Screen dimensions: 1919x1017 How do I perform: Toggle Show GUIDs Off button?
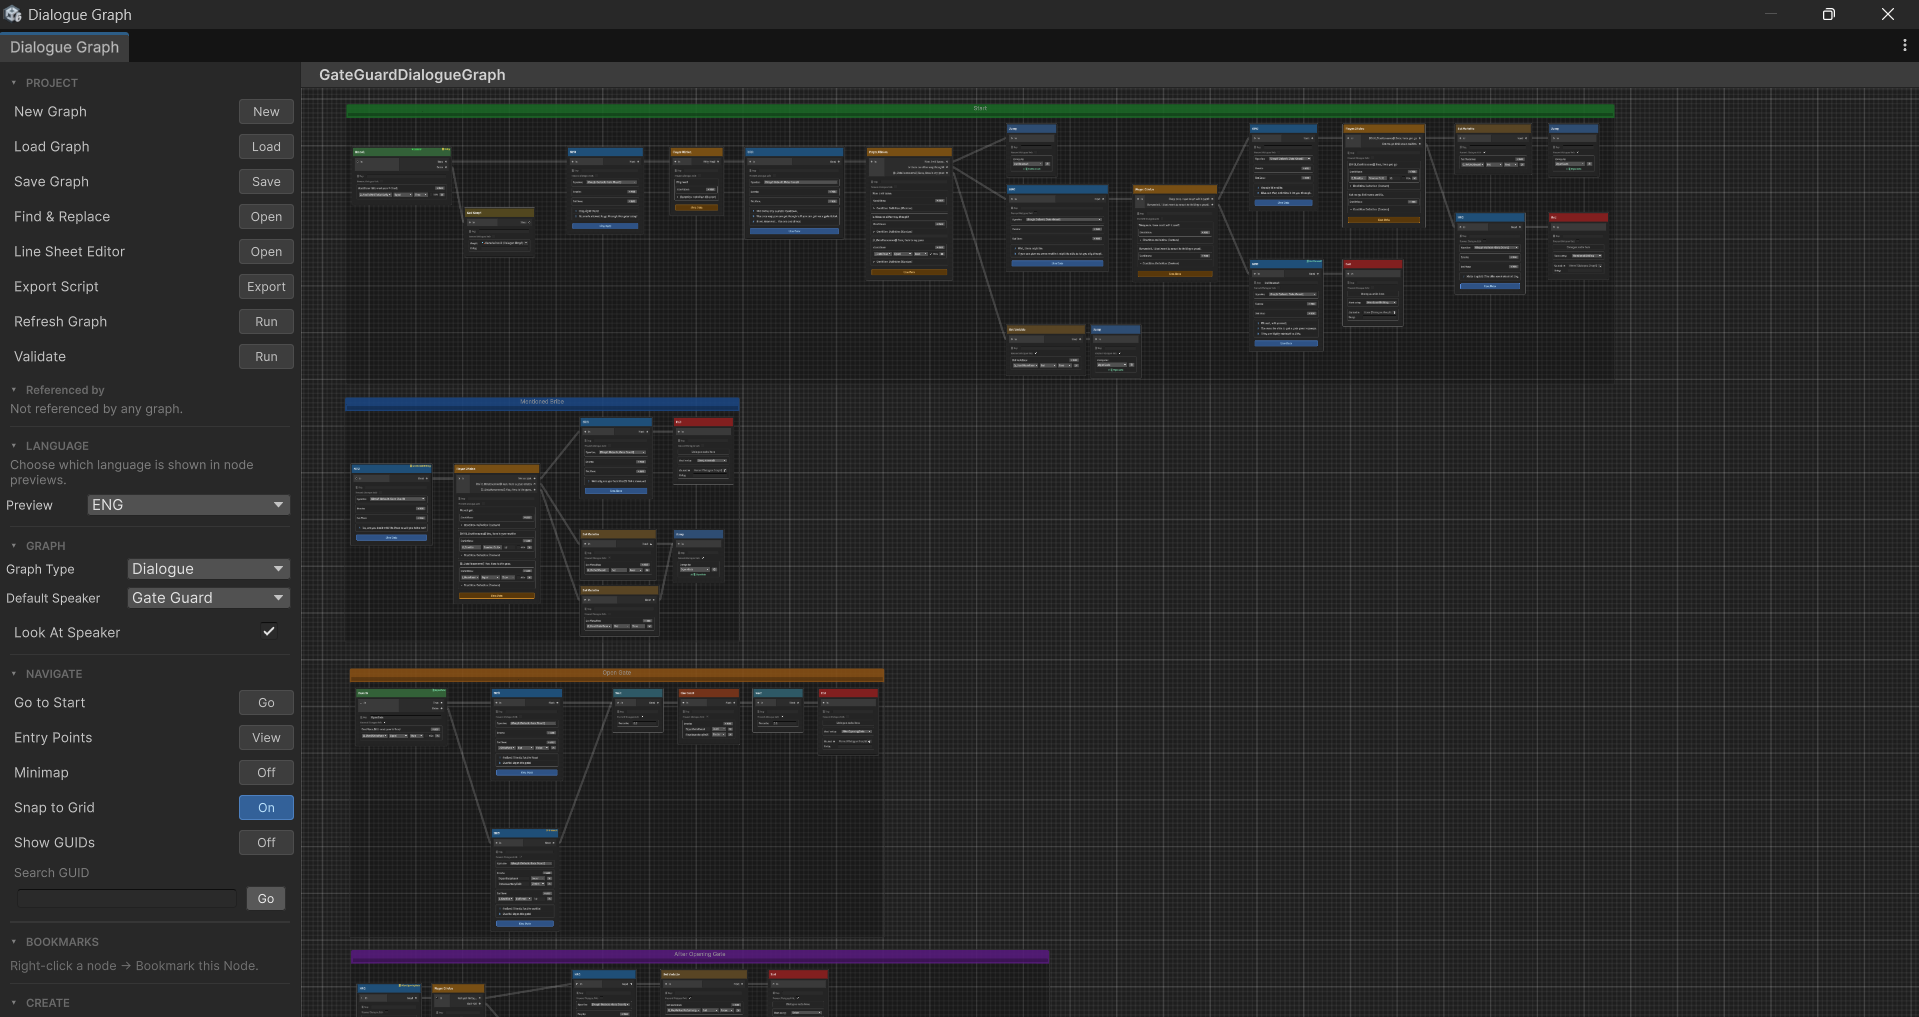266,843
